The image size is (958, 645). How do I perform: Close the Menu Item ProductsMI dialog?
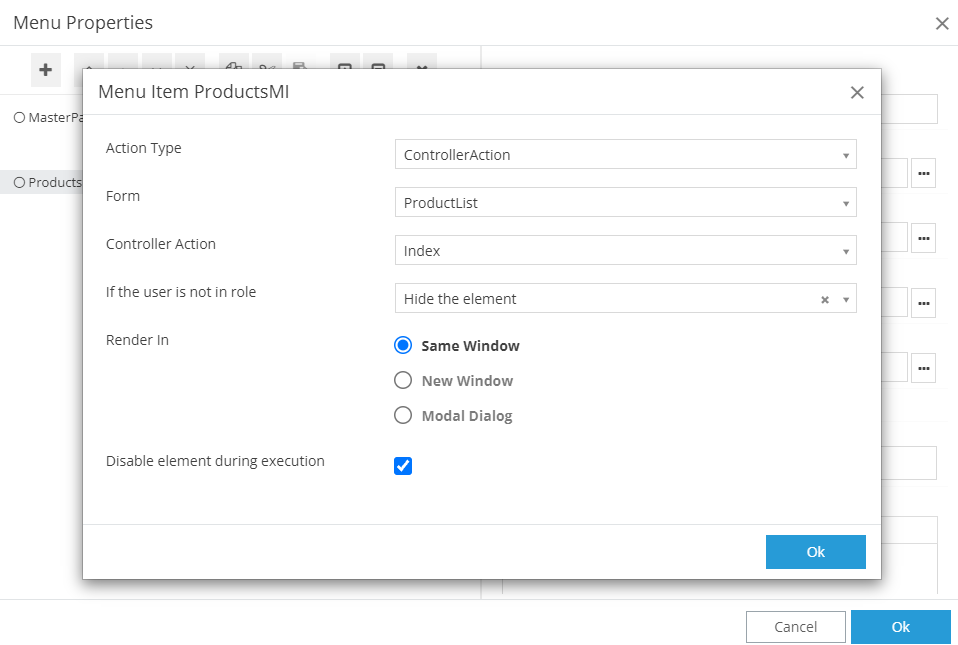point(856,93)
